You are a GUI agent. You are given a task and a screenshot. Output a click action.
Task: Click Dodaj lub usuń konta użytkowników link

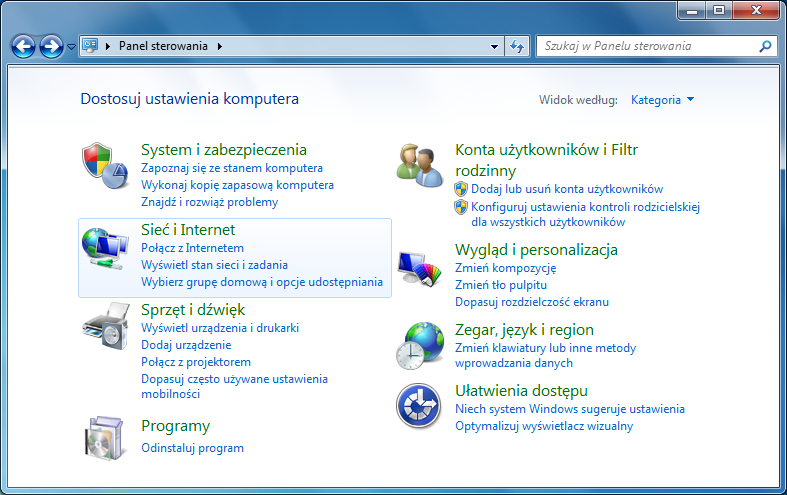pos(566,189)
